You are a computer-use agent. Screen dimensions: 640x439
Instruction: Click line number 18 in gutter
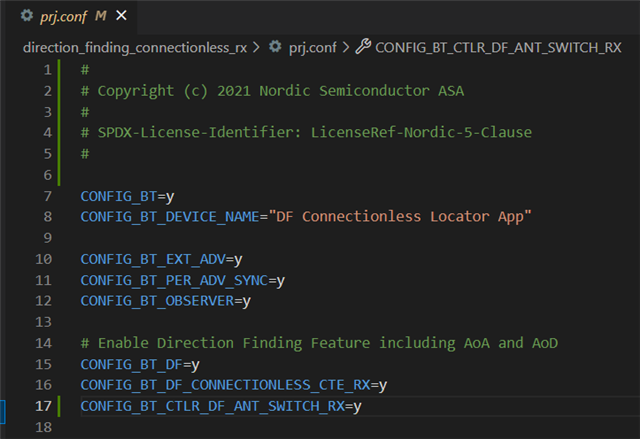(x=44, y=427)
